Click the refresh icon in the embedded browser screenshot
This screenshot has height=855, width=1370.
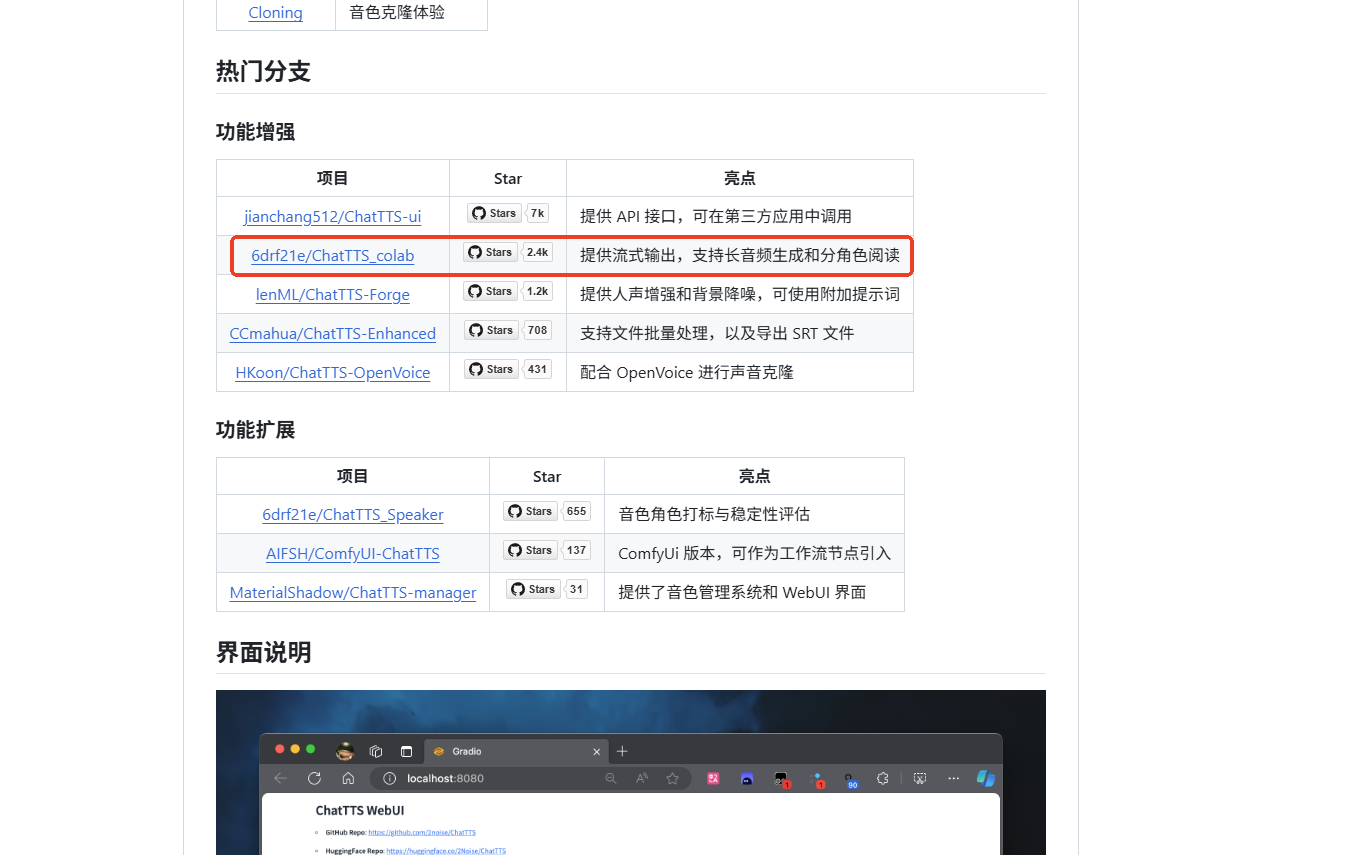[x=314, y=778]
